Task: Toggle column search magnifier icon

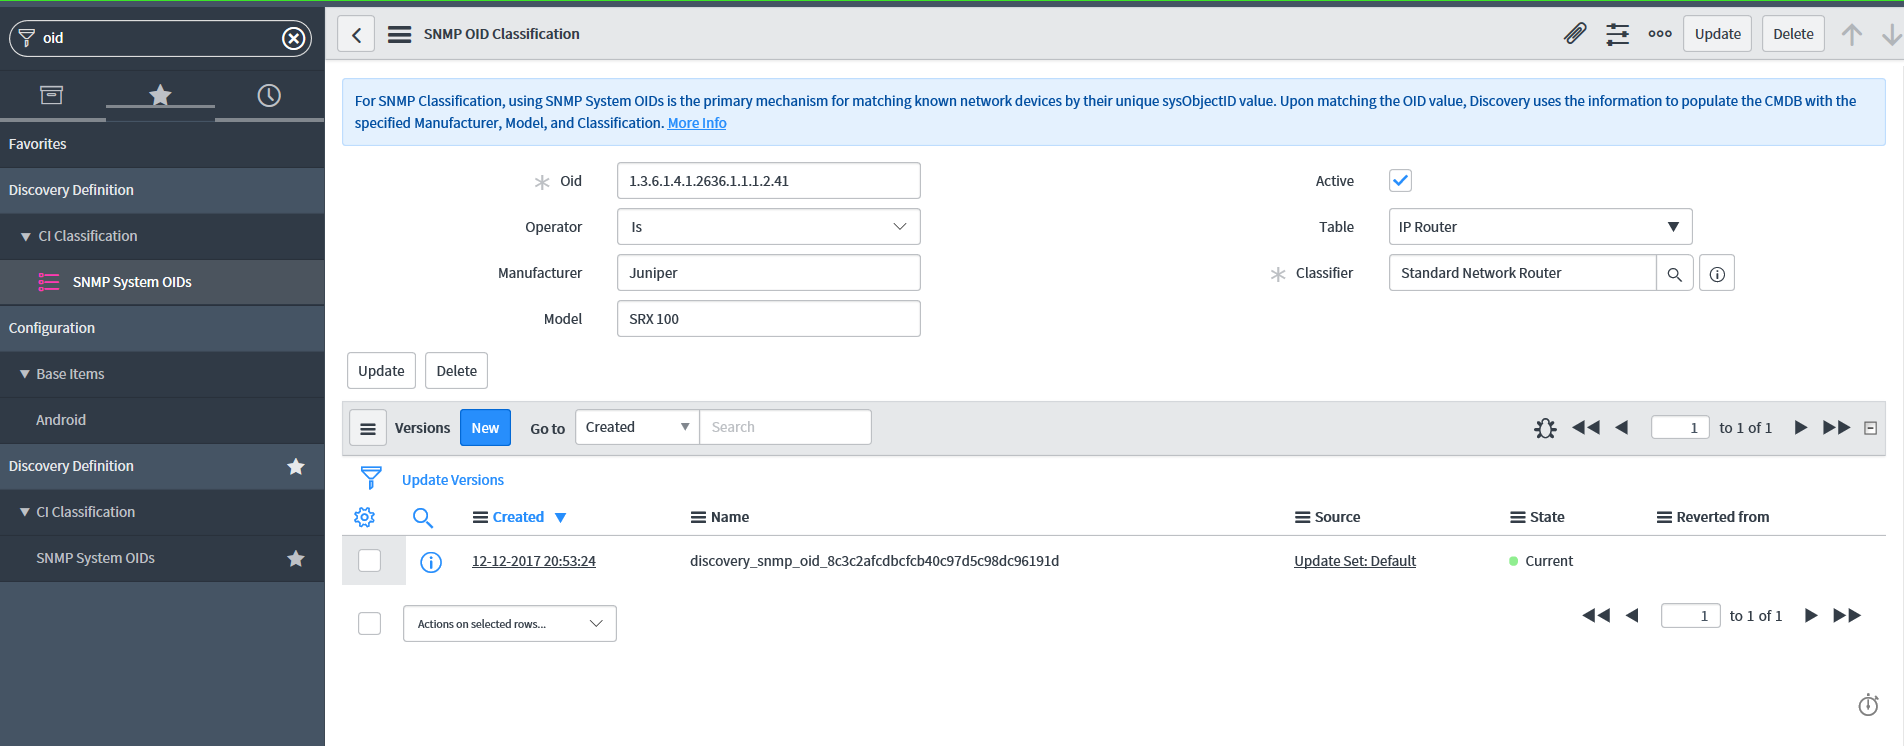Action: point(423,517)
